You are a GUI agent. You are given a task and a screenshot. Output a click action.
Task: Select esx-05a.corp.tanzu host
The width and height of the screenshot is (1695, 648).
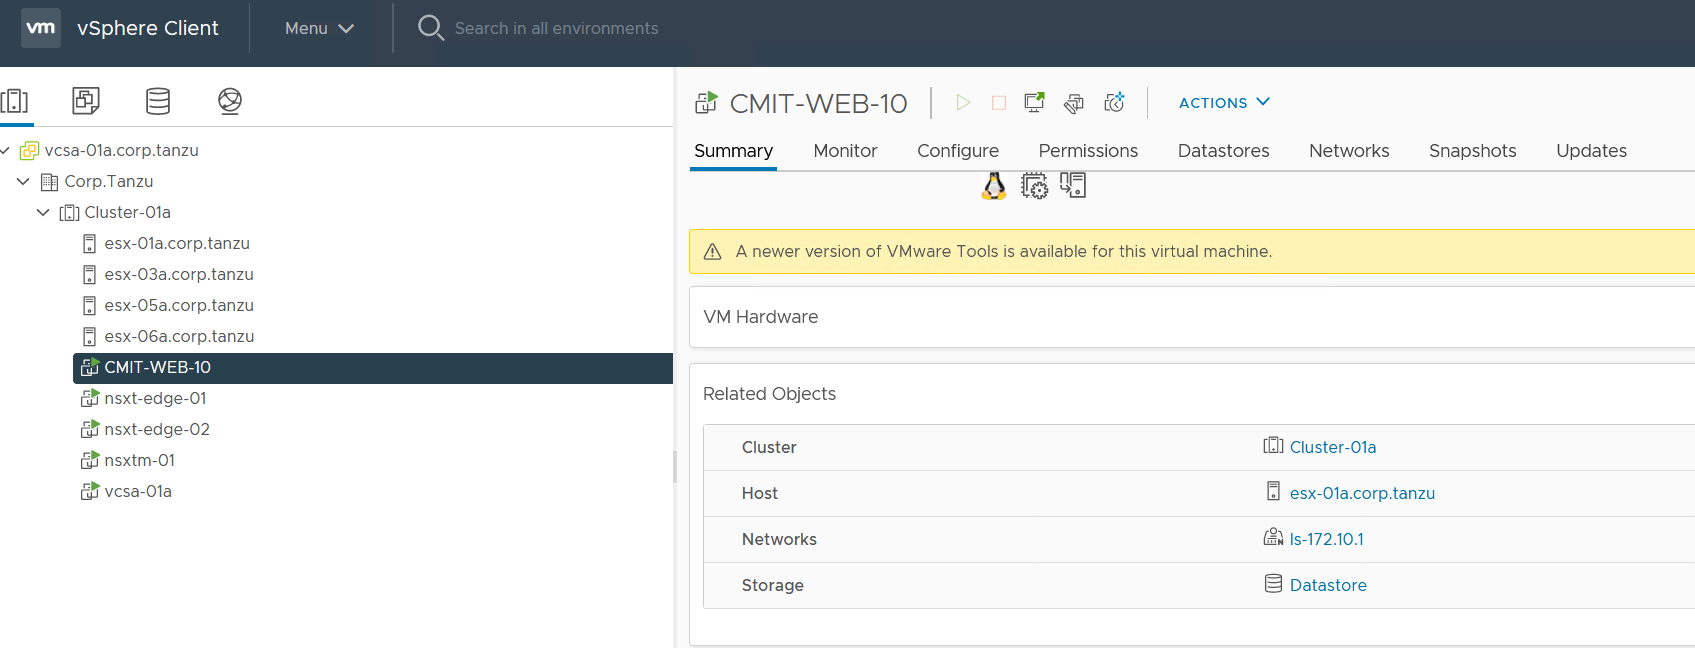point(179,305)
